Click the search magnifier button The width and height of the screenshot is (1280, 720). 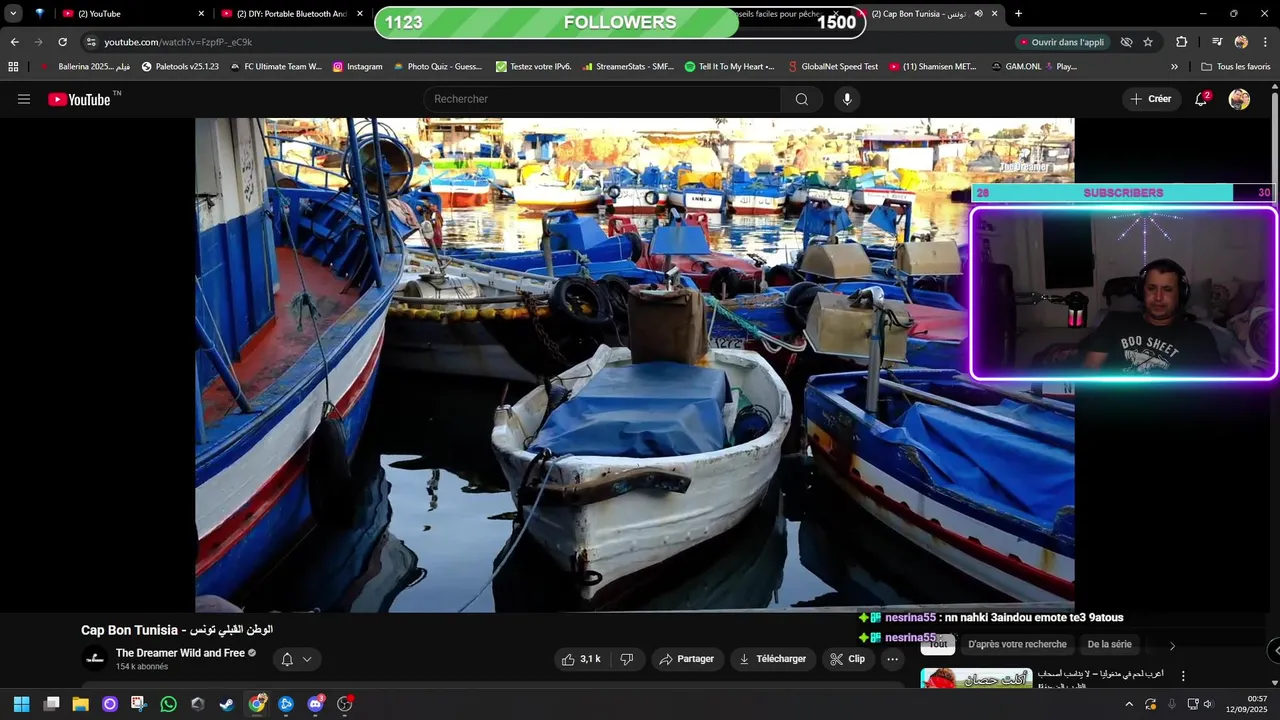click(x=802, y=99)
